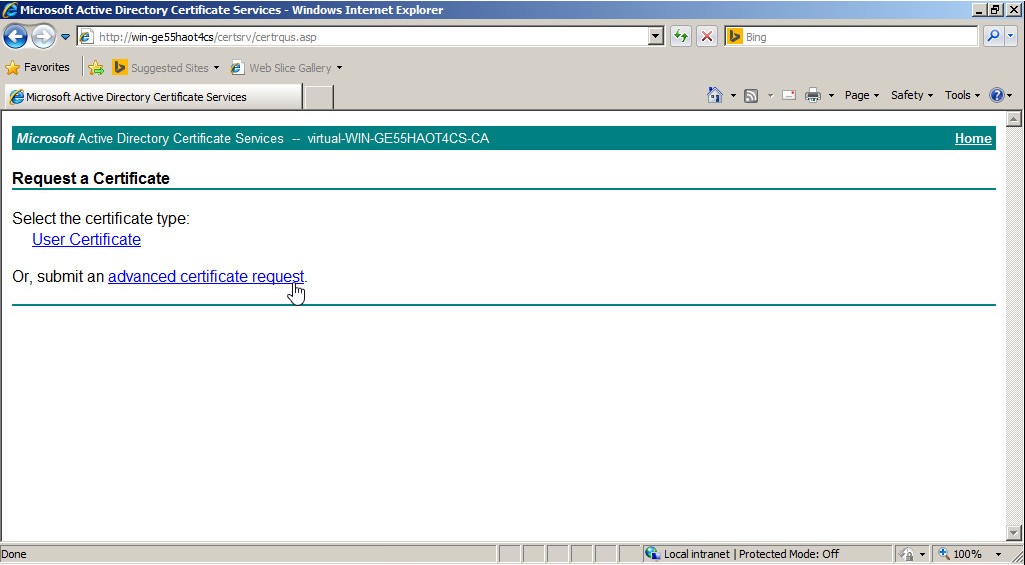Click the Stop loading red X icon
This screenshot has height=565, width=1025.
click(707, 37)
